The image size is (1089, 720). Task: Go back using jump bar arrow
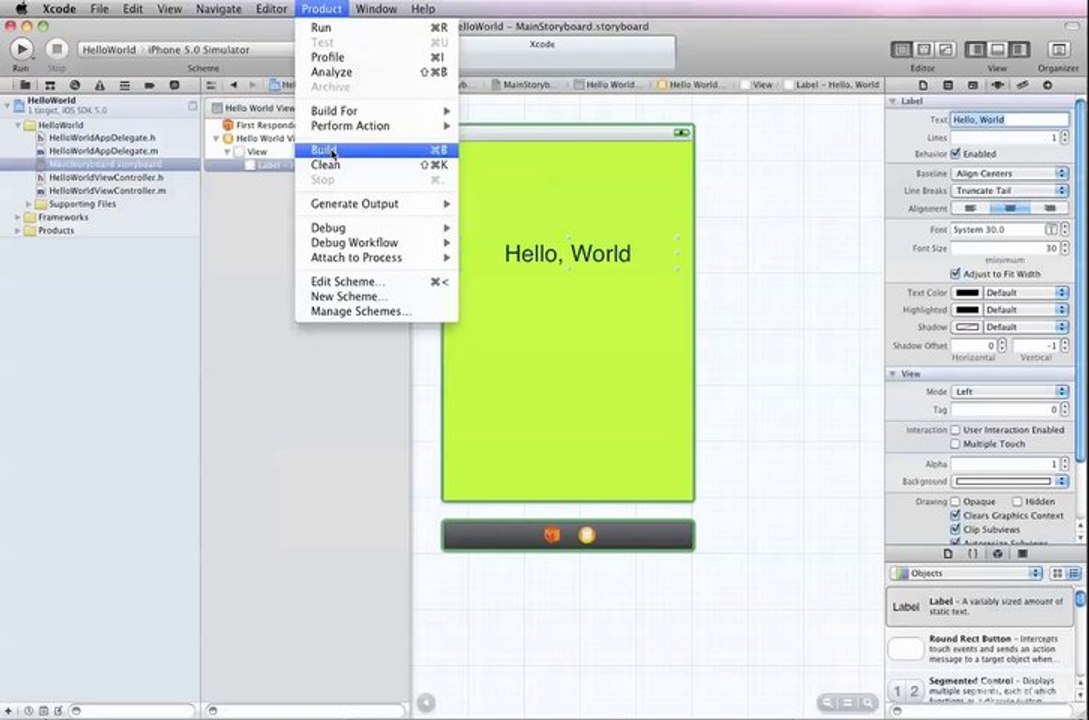[234, 85]
